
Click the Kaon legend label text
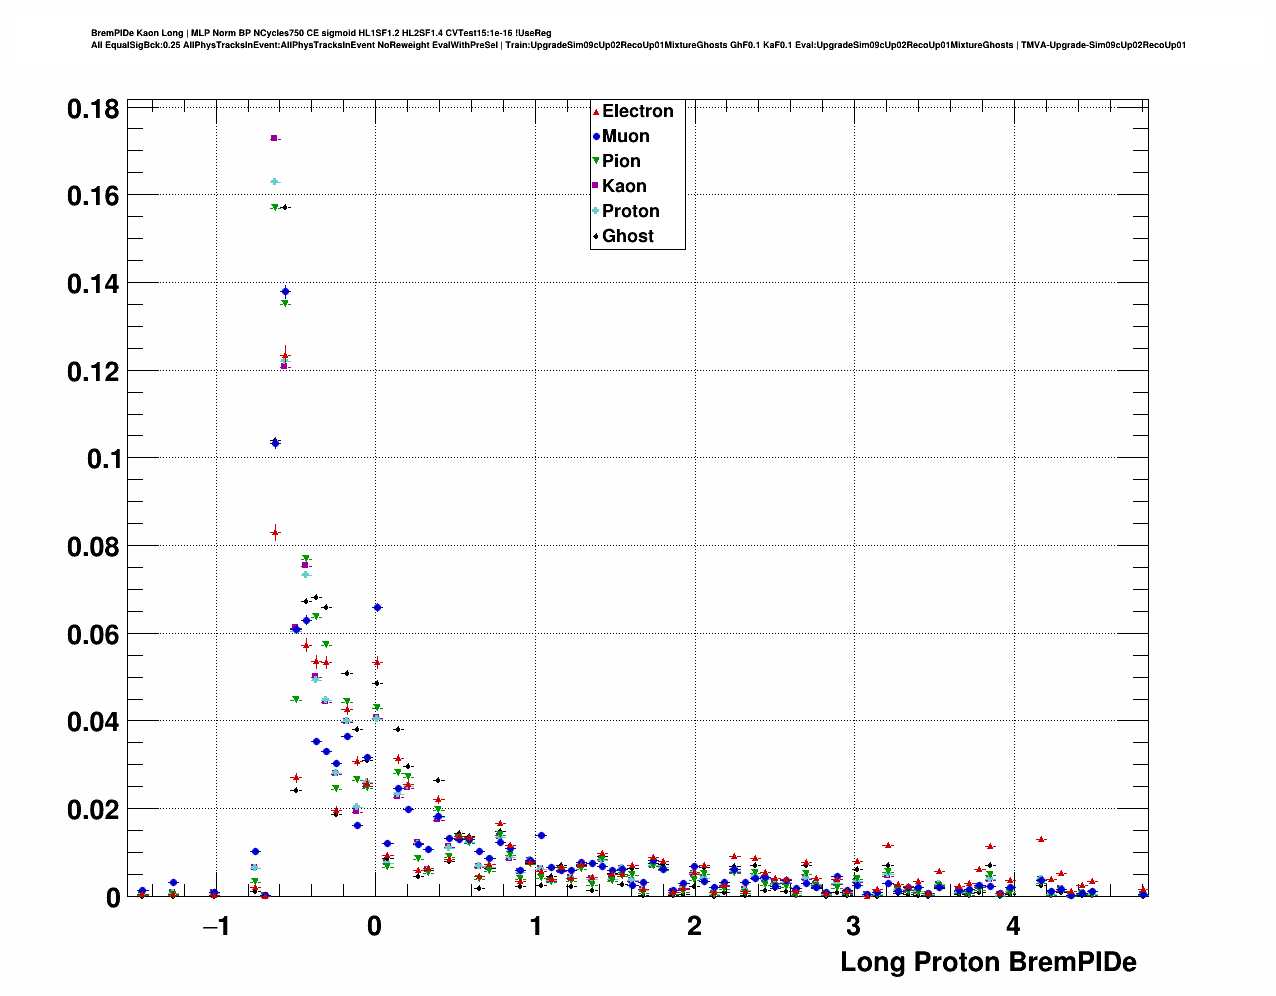tap(624, 186)
